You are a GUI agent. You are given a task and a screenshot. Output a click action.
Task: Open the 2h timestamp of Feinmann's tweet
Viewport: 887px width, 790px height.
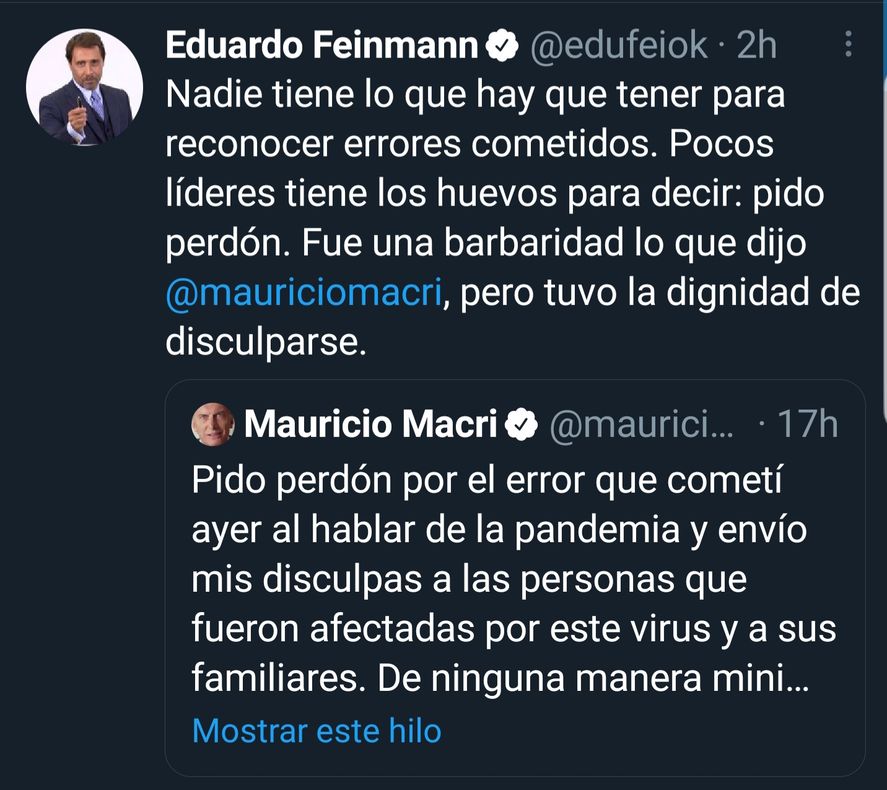(756, 44)
